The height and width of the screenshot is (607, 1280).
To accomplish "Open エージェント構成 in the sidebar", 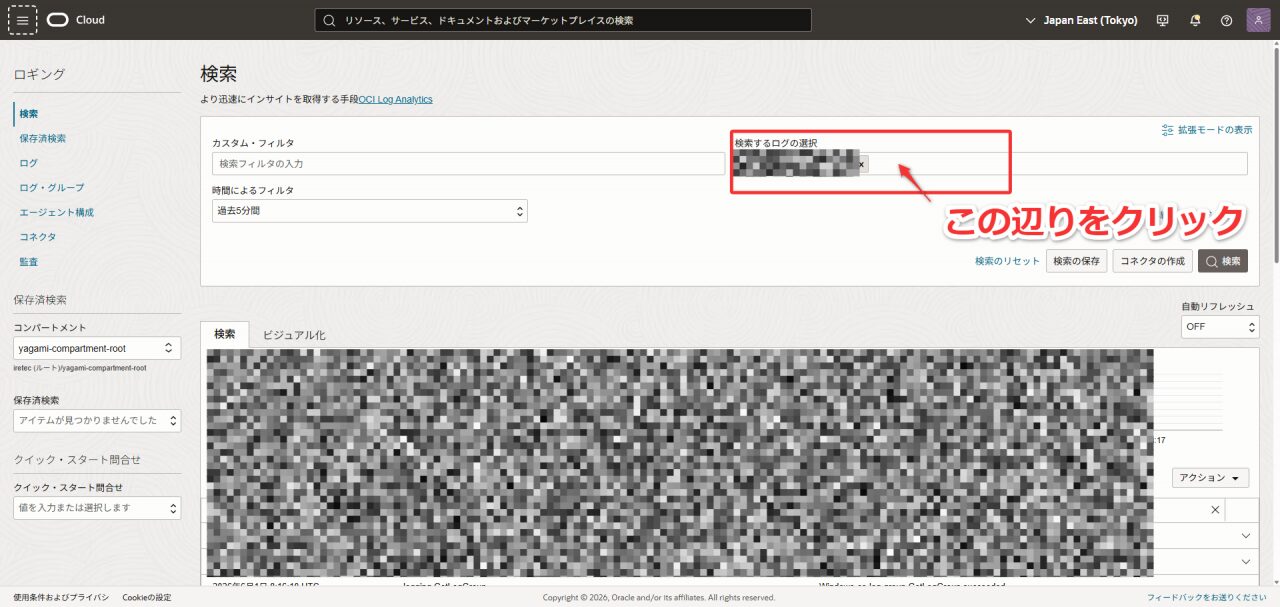I will [56, 212].
